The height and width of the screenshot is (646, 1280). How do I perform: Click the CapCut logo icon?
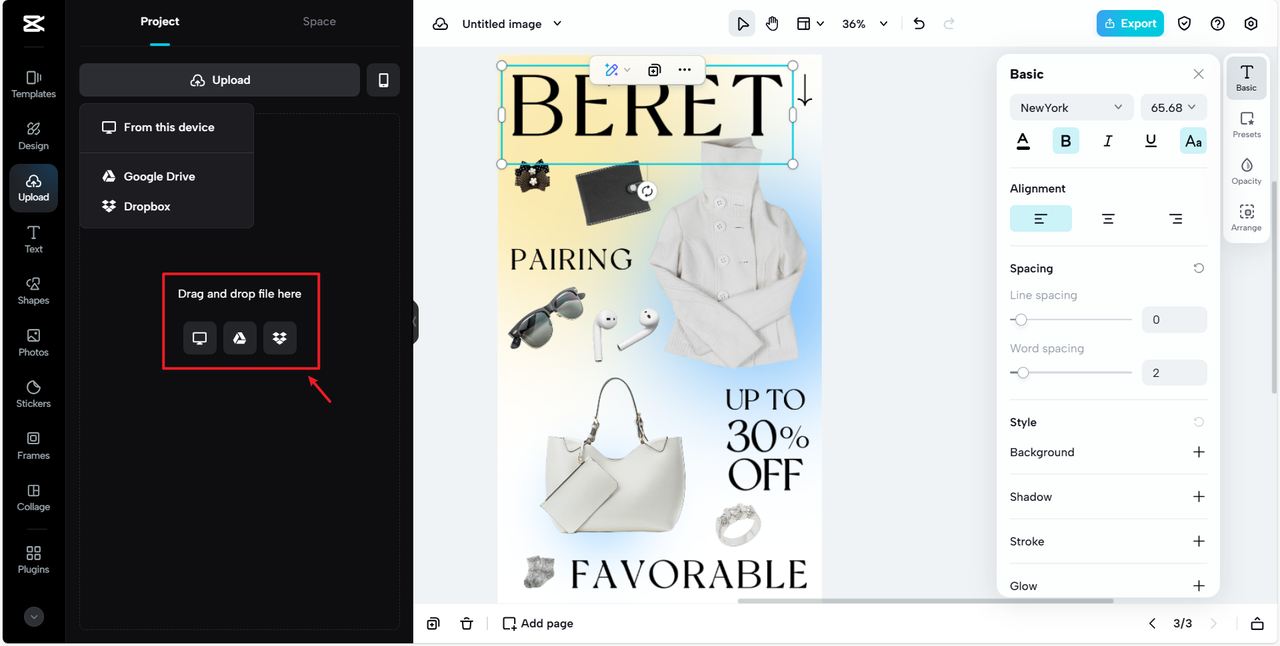click(x=33, y=24)
